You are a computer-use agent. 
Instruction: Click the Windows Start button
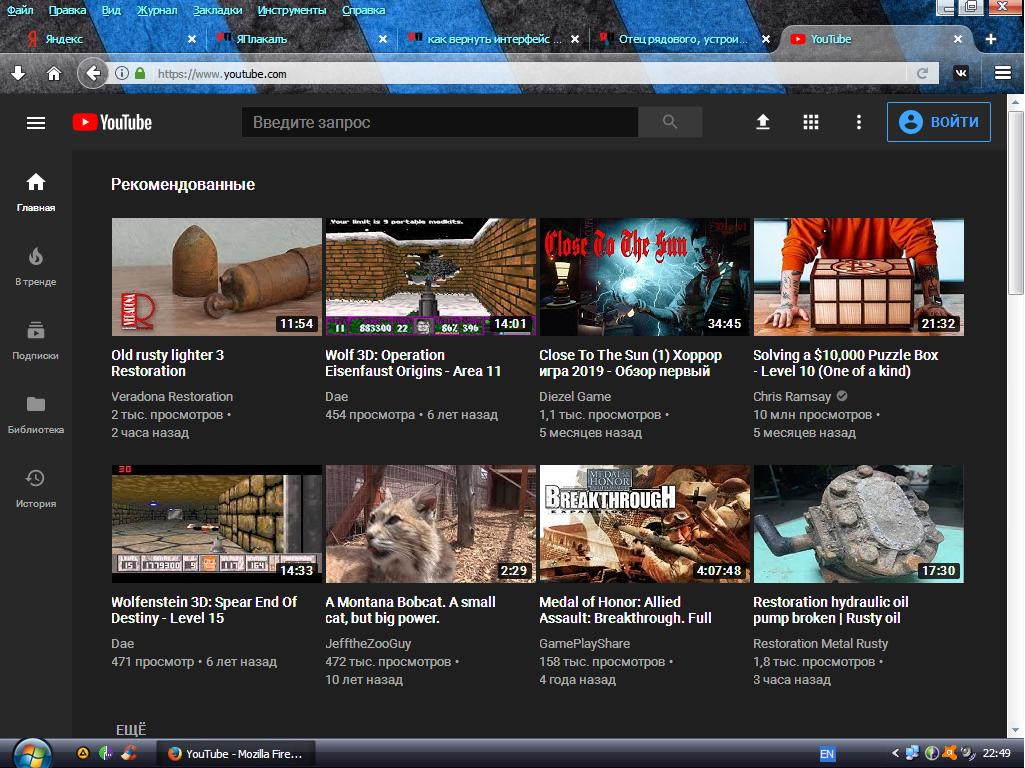(33, 753)
